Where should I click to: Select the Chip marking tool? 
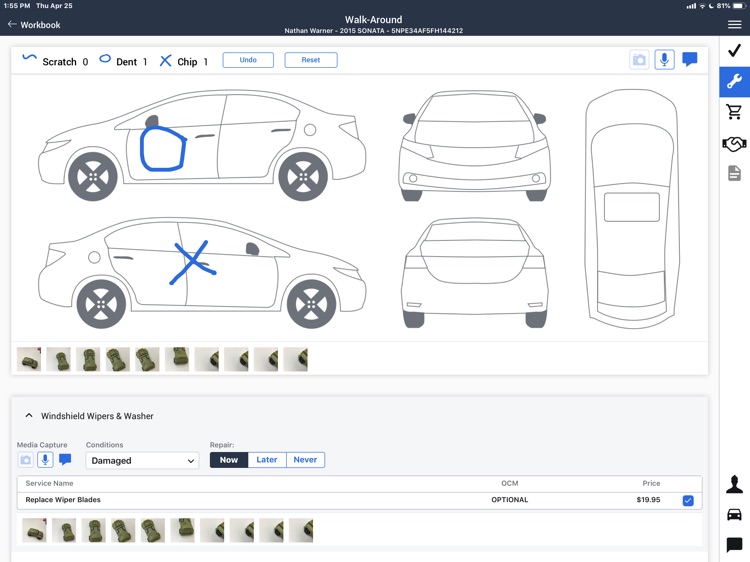coord(184,61)
